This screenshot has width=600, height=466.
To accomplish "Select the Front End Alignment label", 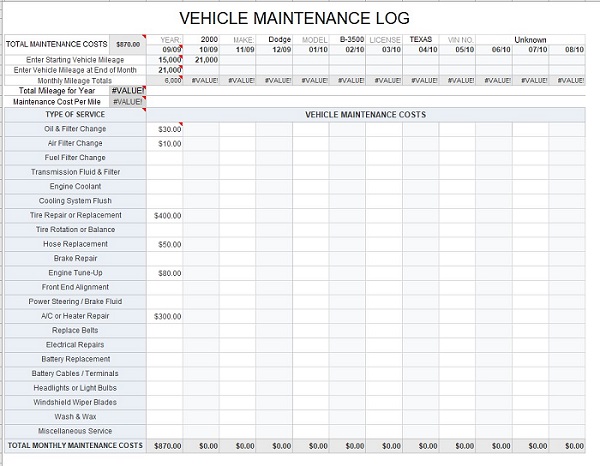I will click(75, 287).
